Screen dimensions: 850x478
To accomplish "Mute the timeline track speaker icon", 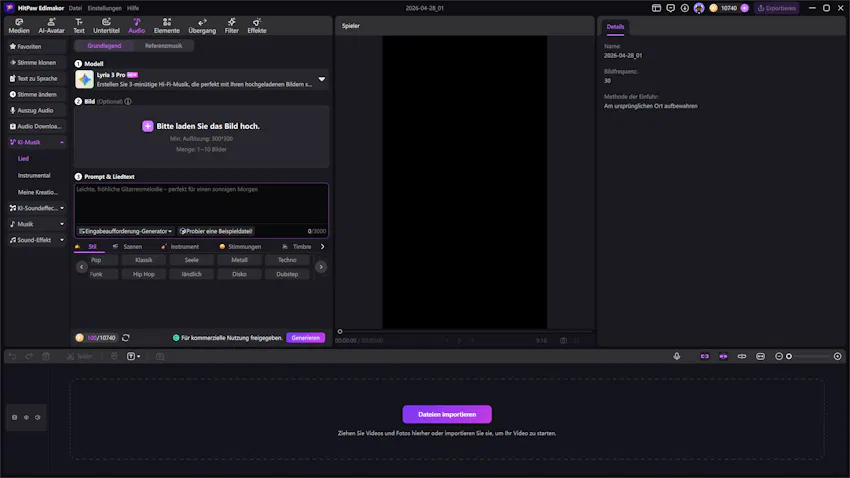I will coord(38,417).
